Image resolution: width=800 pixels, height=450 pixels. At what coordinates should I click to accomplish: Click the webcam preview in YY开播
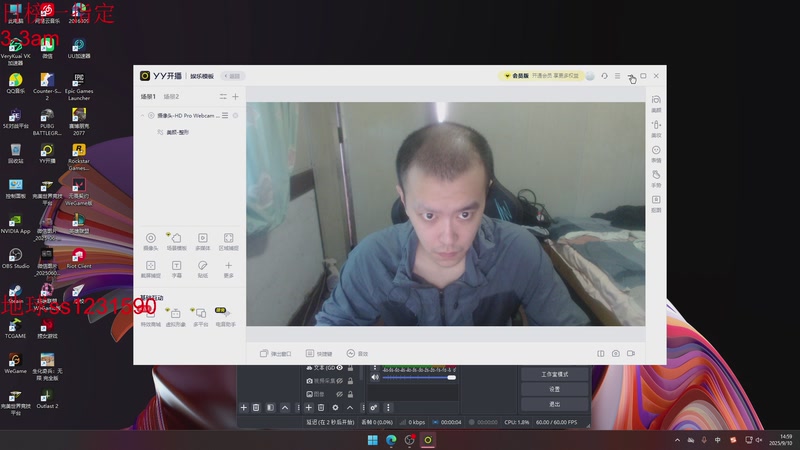click(x=445, y=214)
